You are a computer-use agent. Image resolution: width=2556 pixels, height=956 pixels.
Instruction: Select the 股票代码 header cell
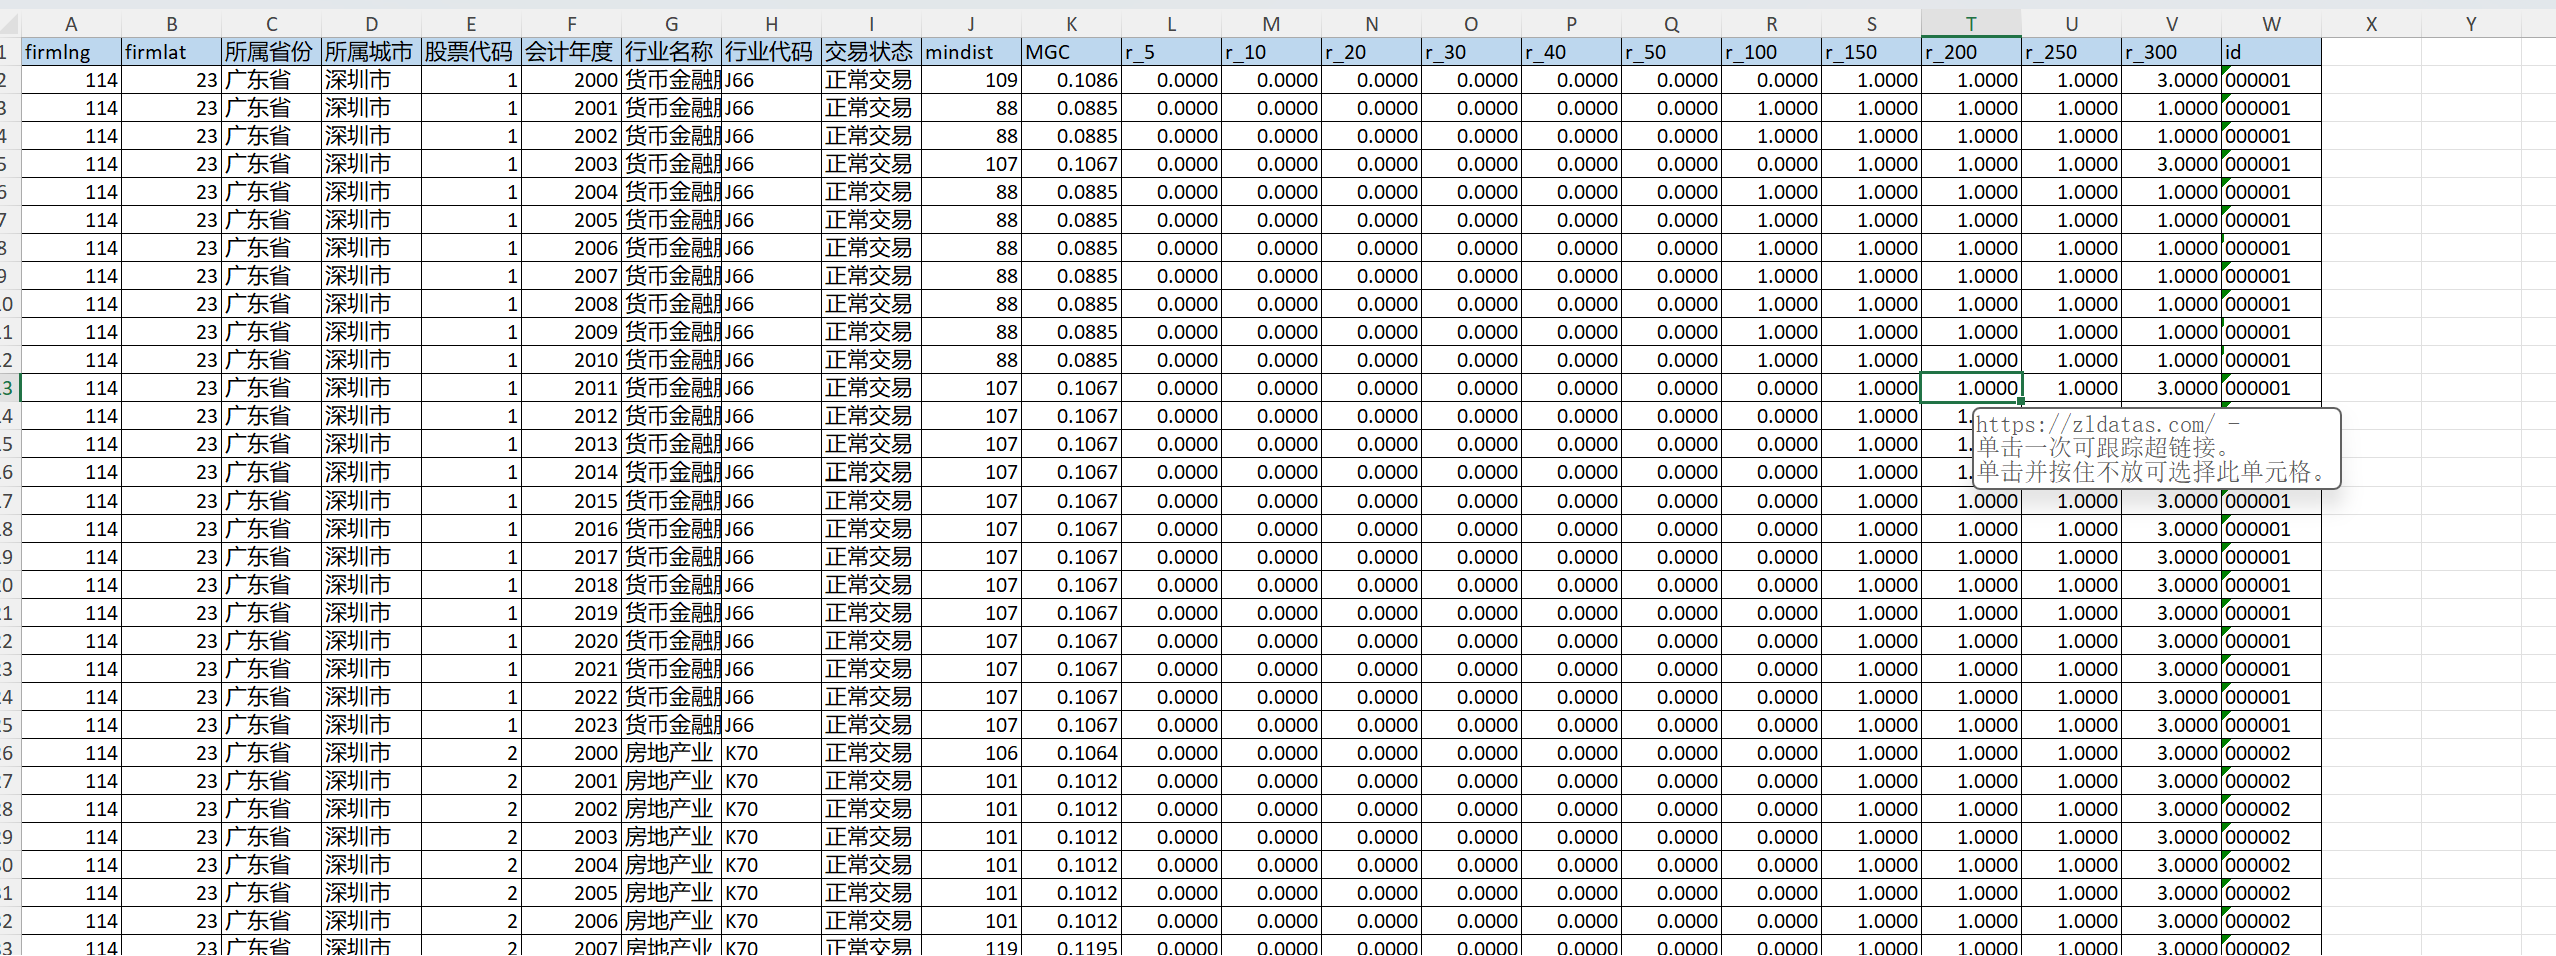[471, 52]
